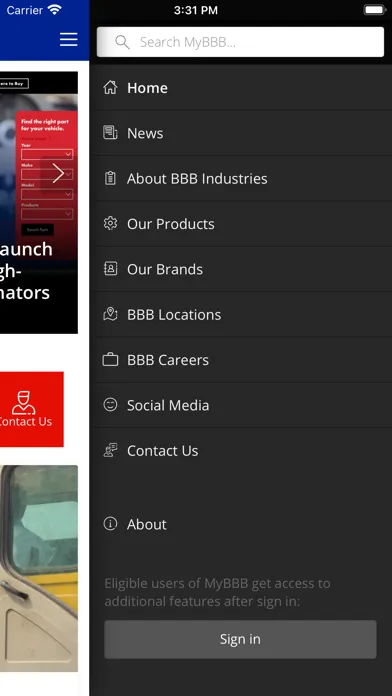
Task: Select Social Media menu entry
Action: pos(241,404)
